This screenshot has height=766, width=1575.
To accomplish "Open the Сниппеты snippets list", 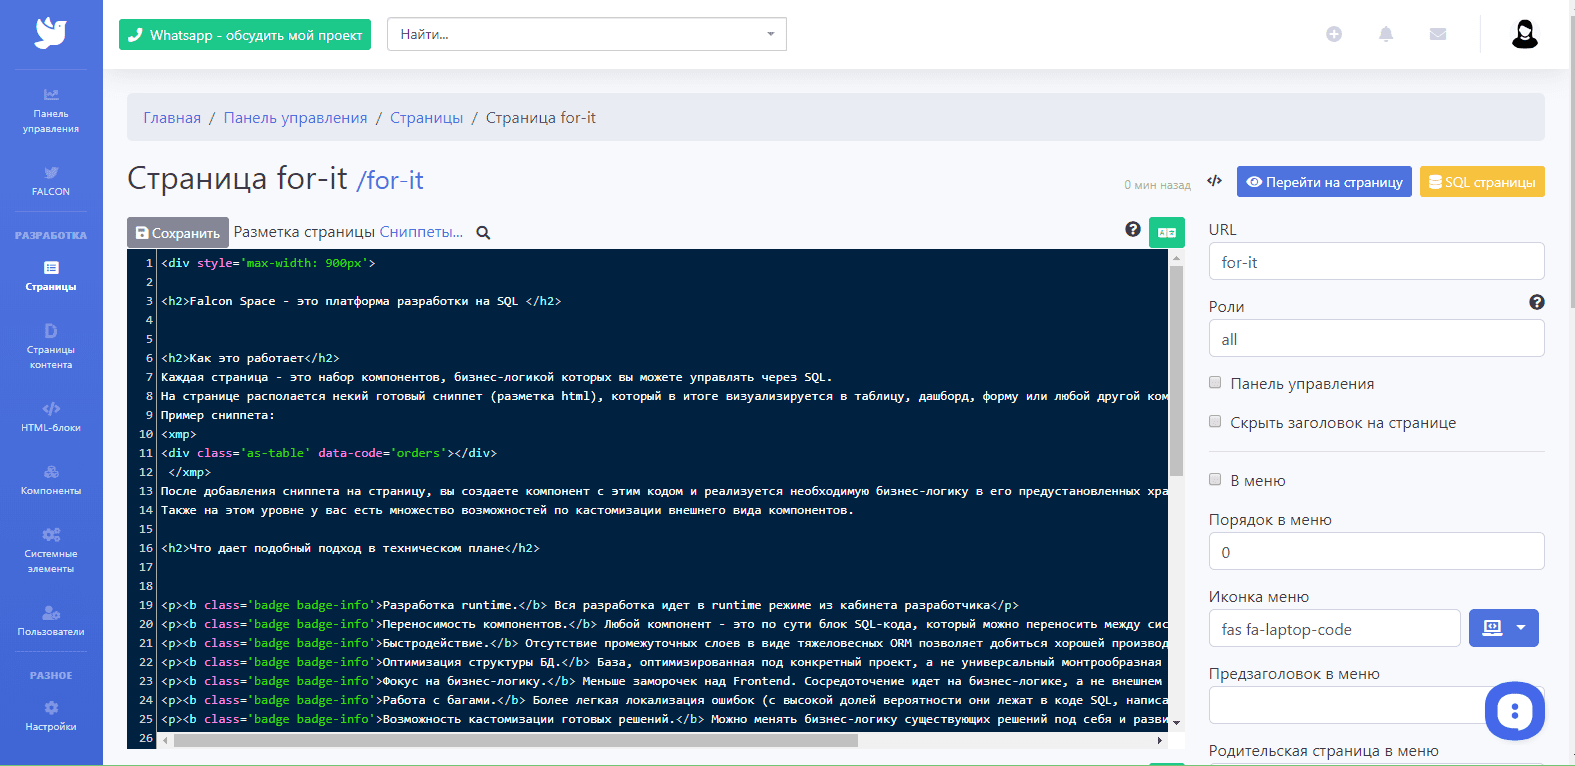I will 421,232.
